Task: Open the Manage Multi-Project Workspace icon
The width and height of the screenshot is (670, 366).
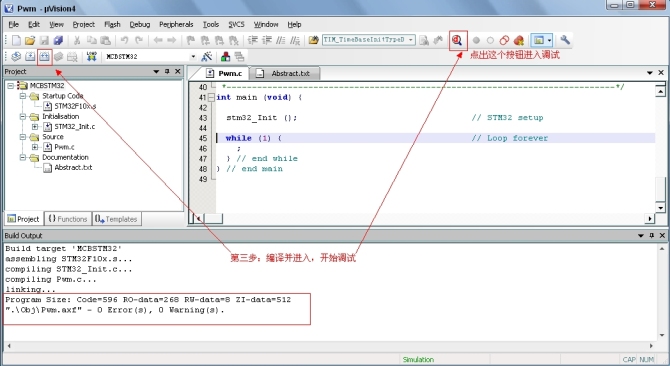Action: 239,56
